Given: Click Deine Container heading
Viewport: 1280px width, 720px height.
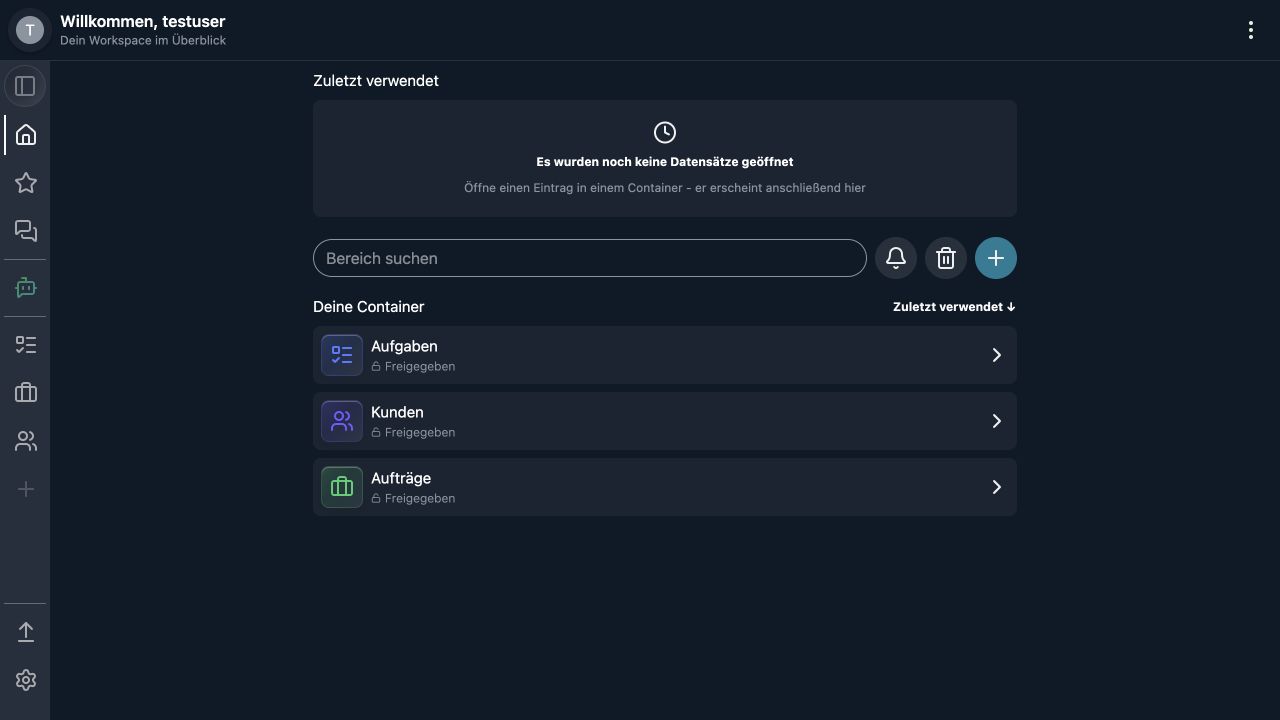Looking at the screenshot, I should [369, 307].
